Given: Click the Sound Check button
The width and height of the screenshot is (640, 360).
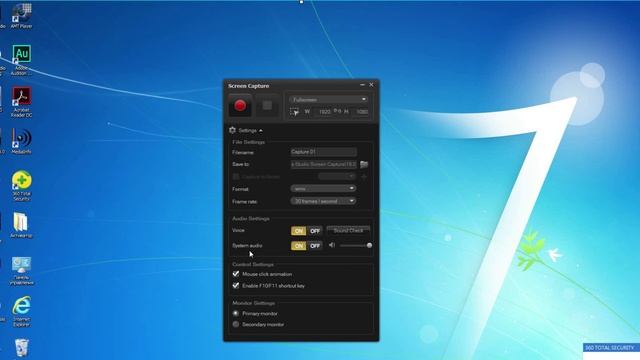Looking at the screenshot, I should tap(348, 231).
